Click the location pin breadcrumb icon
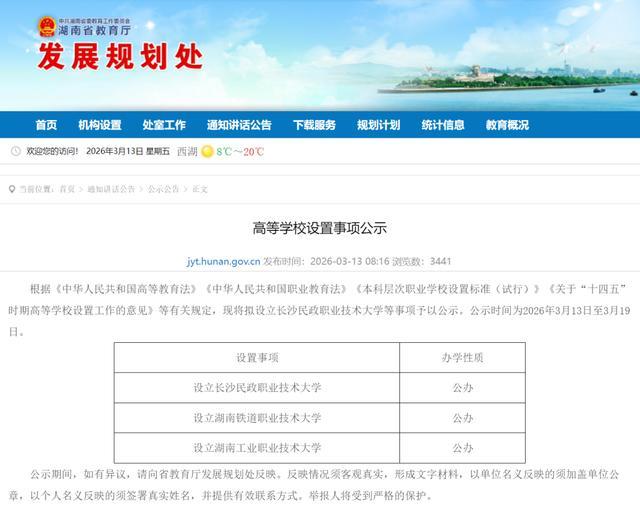 (x=12, y=189)
